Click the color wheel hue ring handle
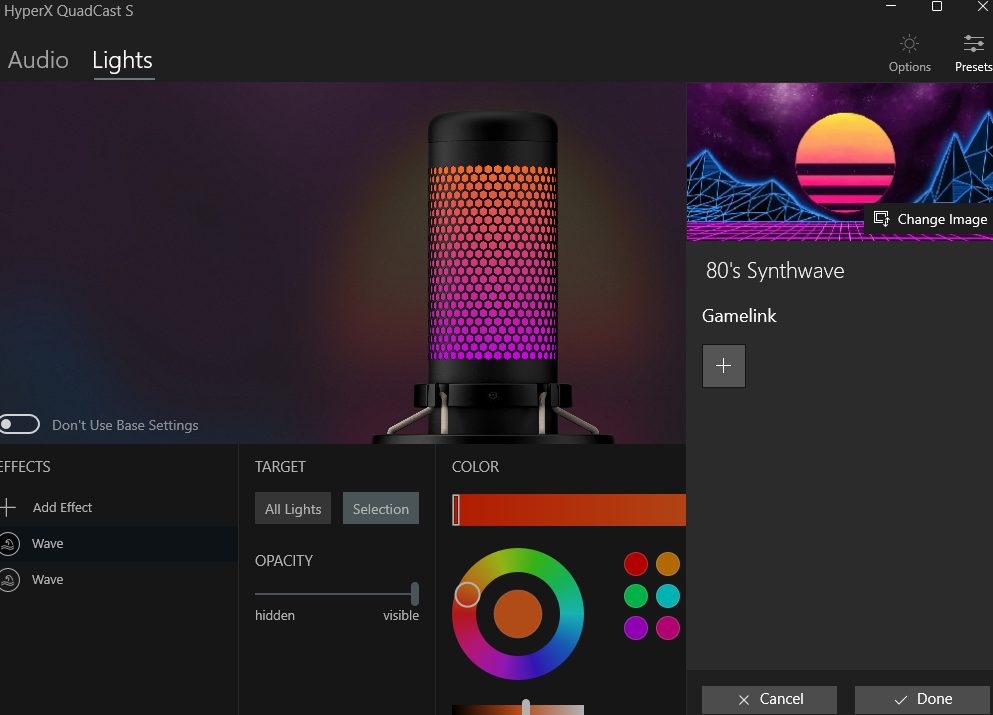This screenshot has height=715, width=993. tap(467, 594)
